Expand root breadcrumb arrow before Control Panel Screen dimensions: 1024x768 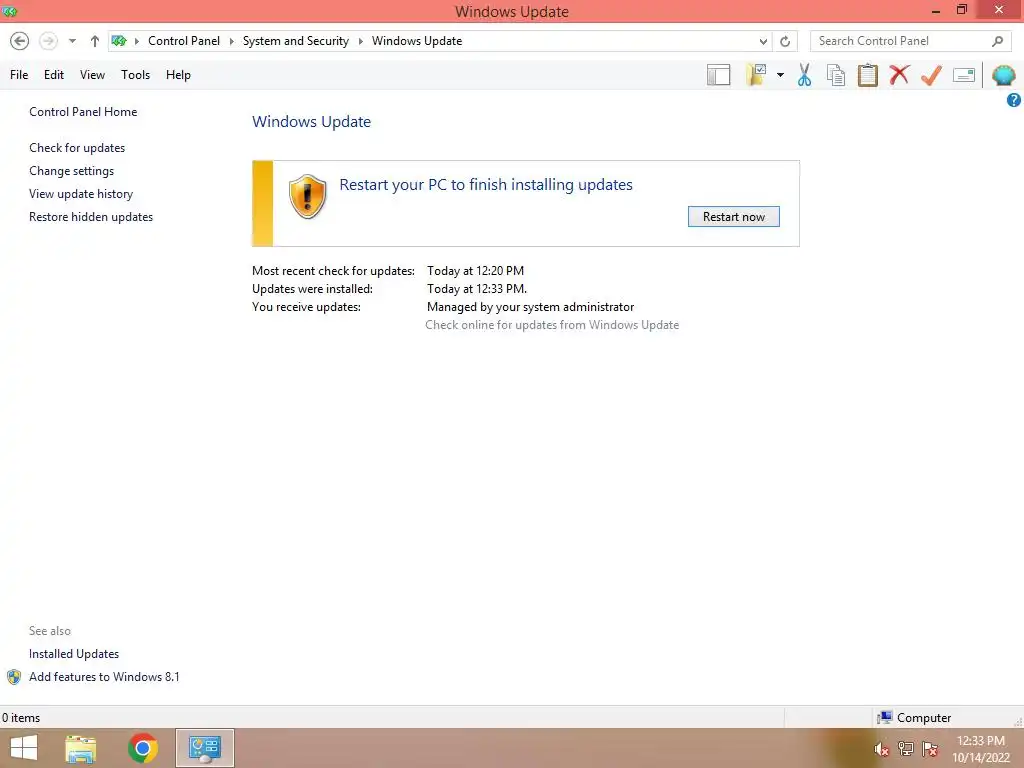tap(136, 41)
